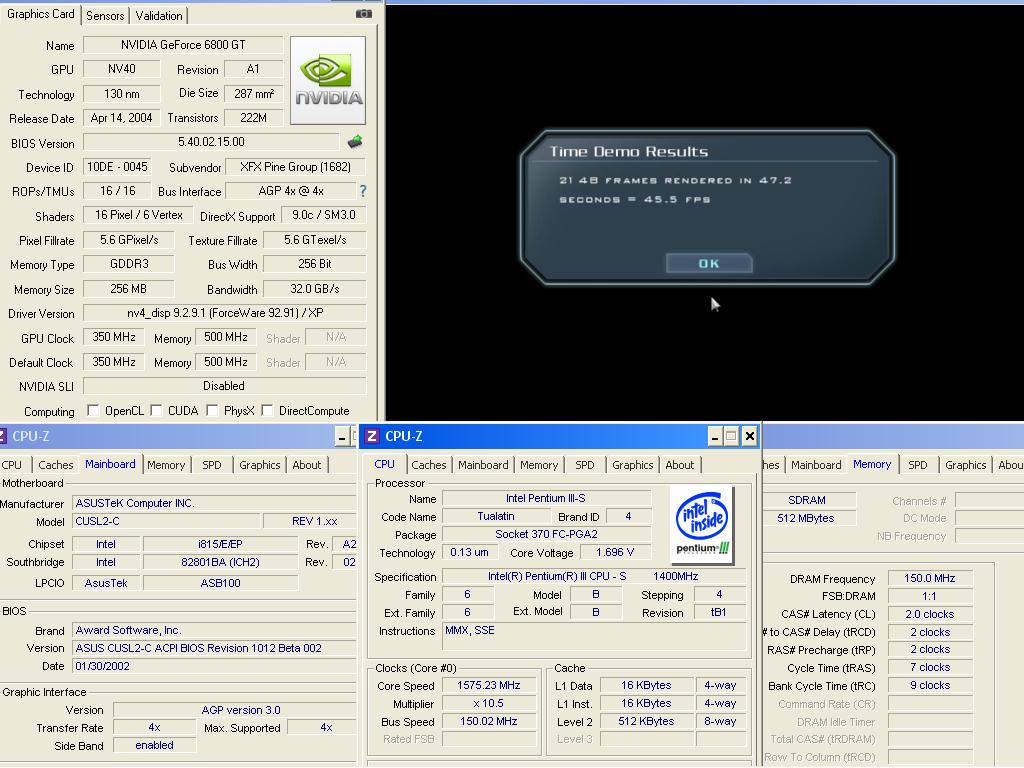Open Memory tab in front CPU-Z window
Viewport: 1024px width, 768px height.
[539, 465]
